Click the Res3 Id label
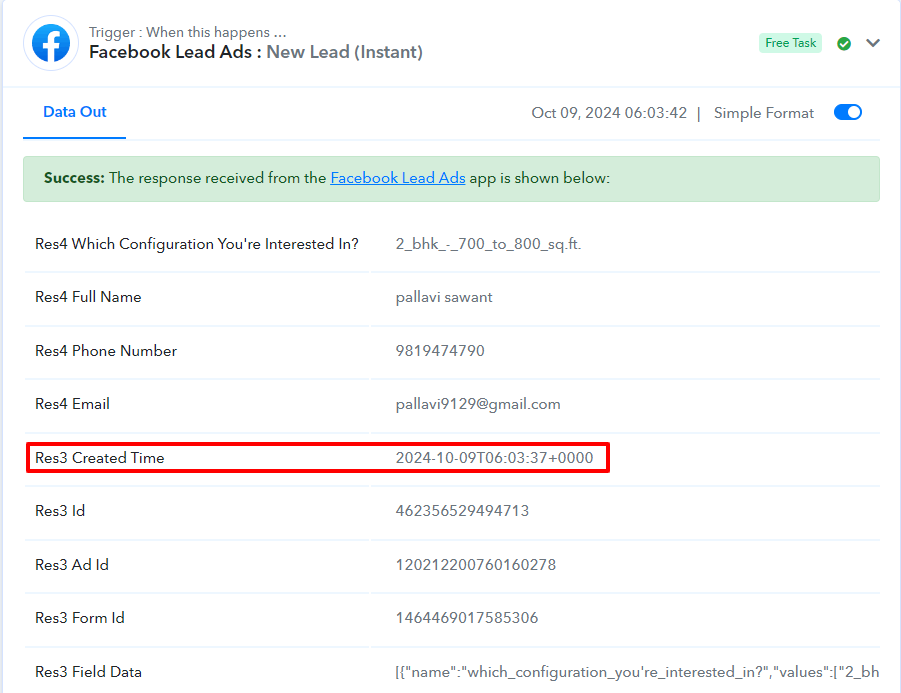901x693 pixels. point(60,511)
